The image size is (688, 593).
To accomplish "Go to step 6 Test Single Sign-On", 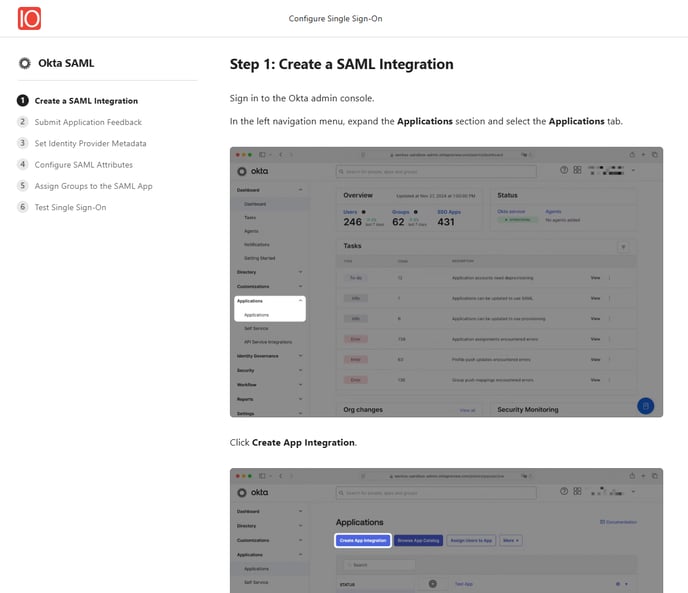I will (x=62, y=207).
